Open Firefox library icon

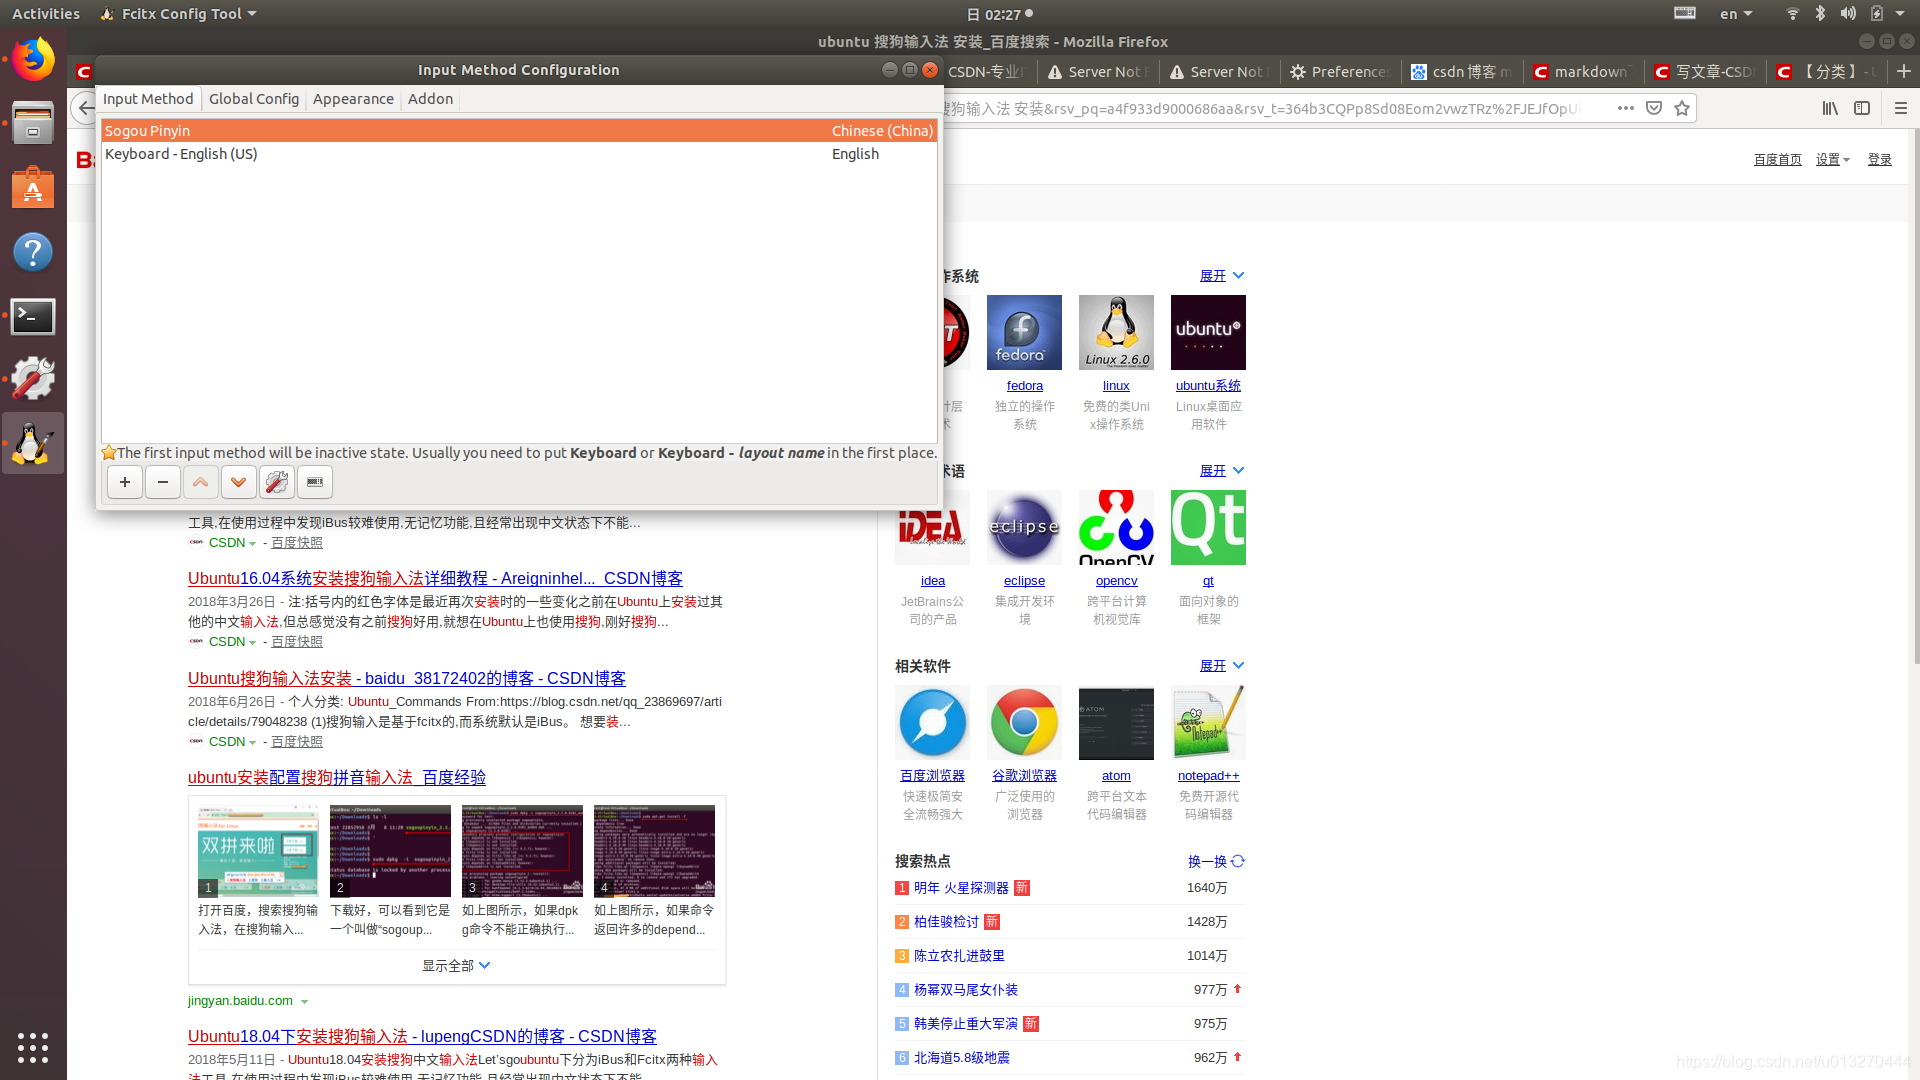click(1830, 108)
